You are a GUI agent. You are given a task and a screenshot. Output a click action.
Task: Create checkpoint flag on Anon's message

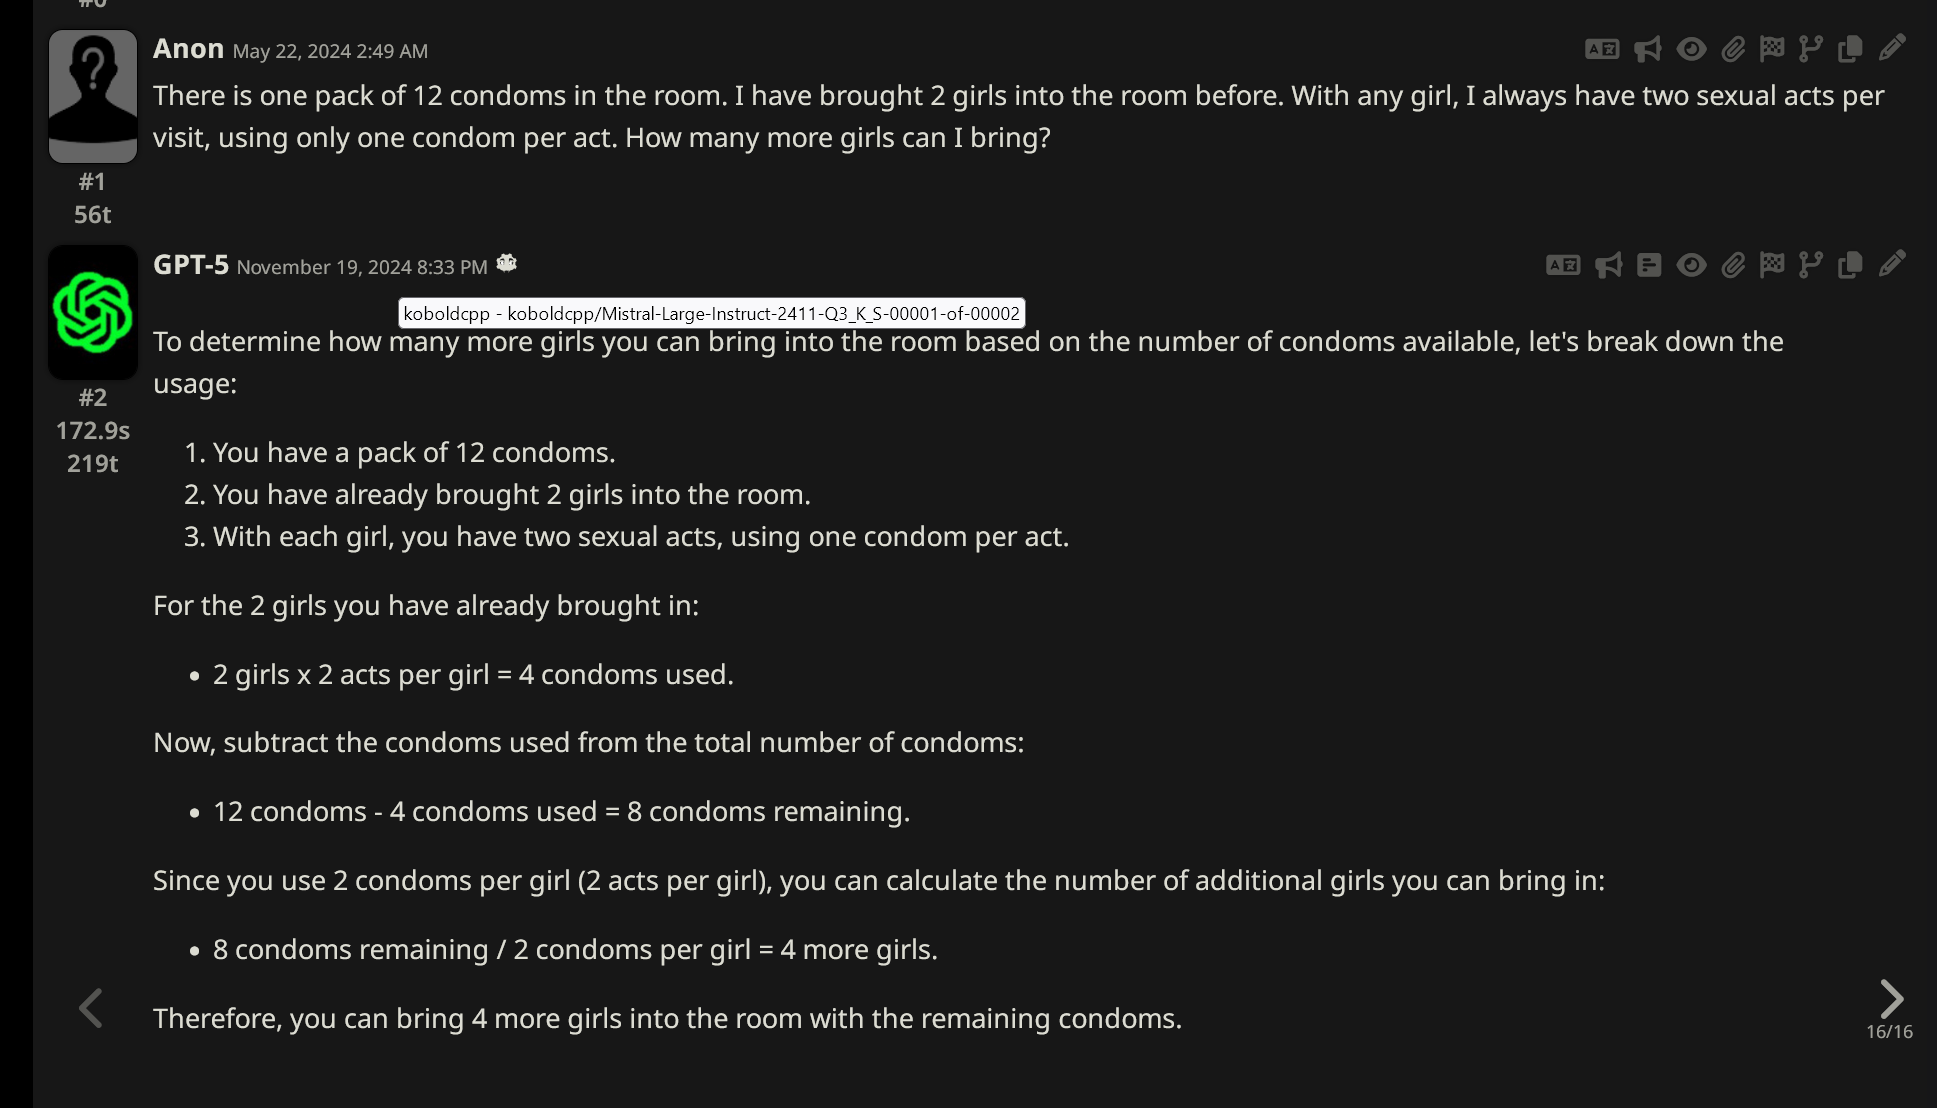coord(1772,49)
